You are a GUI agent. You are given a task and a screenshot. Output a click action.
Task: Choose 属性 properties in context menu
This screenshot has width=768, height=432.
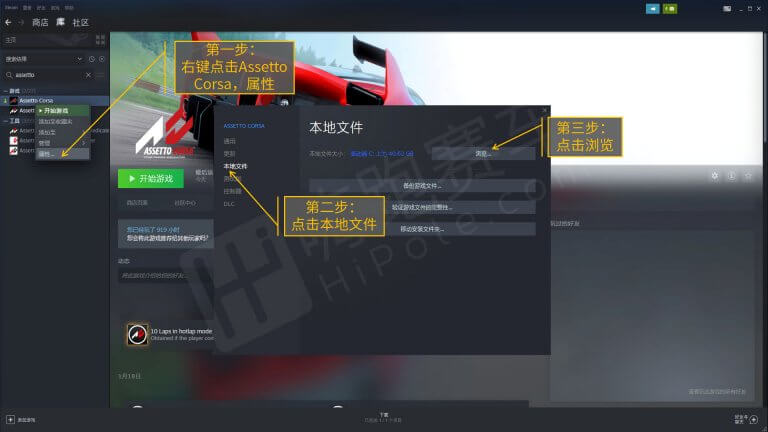[x=63, y=154]
